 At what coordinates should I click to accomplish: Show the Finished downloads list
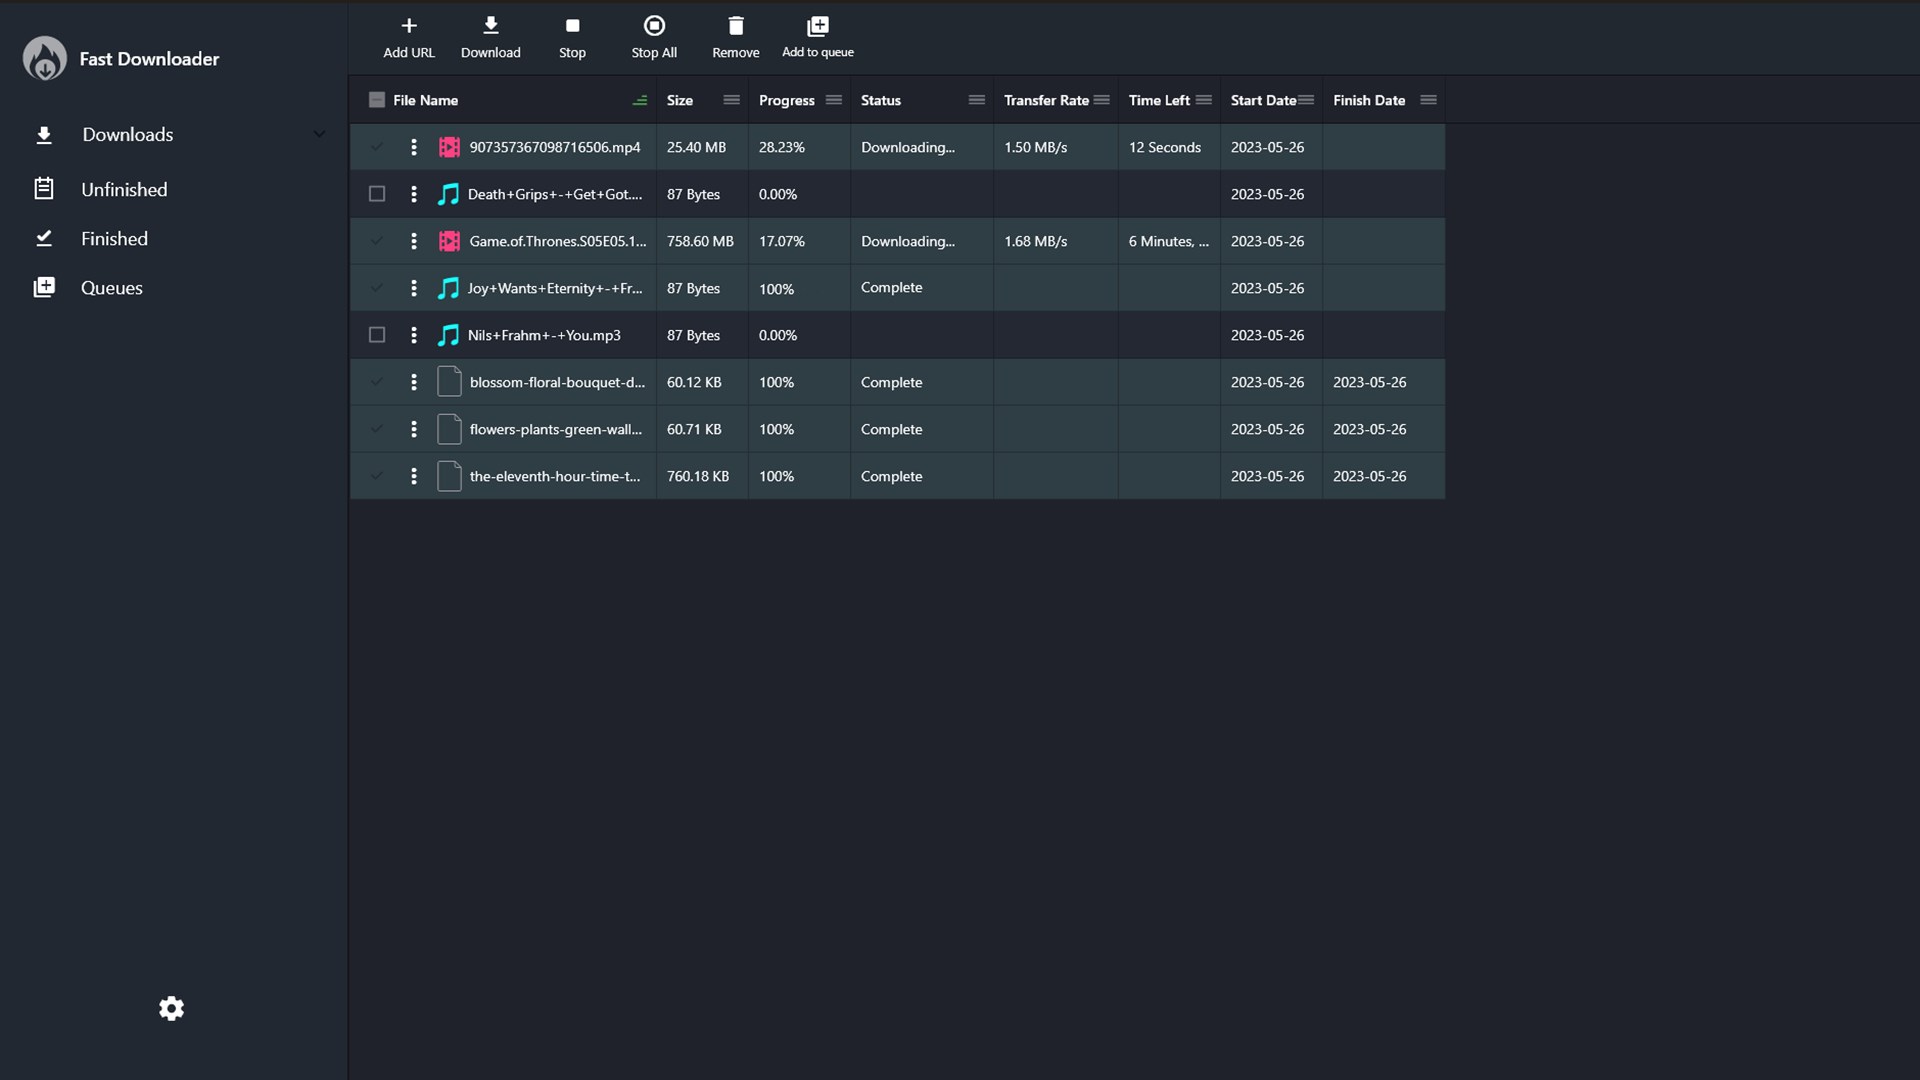[114, 239]
